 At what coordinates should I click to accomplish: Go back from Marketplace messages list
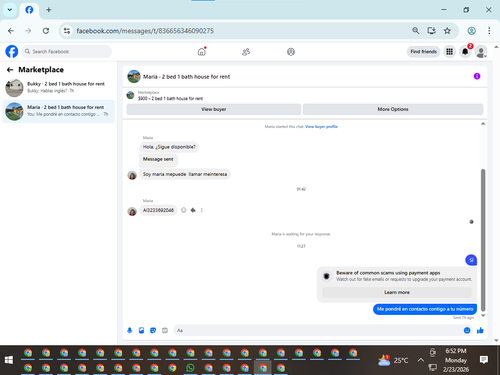[x=10, y=70]
